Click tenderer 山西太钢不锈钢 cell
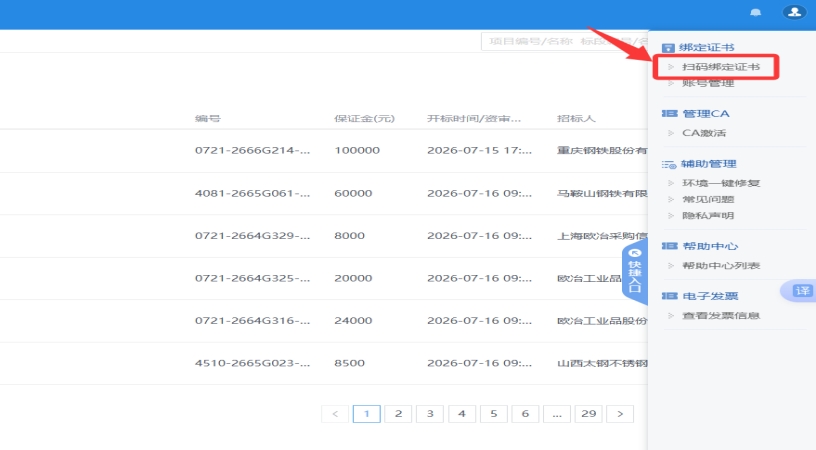 pos(602,363)
